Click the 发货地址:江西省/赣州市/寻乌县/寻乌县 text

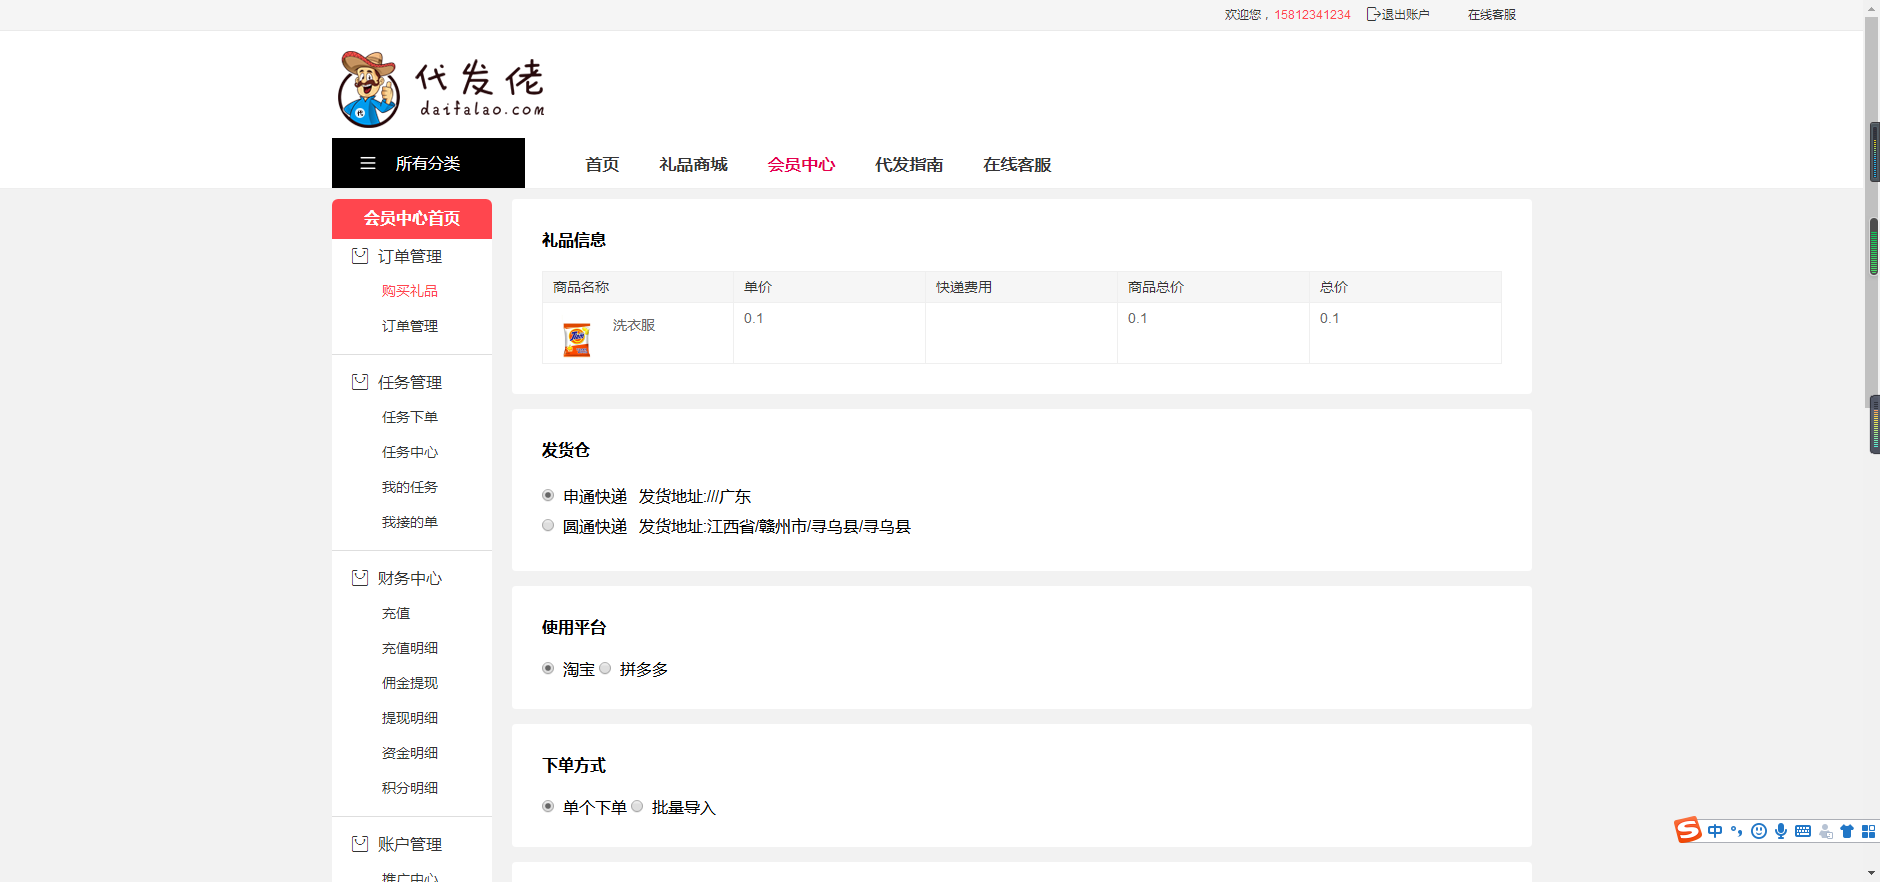point(775,526)
